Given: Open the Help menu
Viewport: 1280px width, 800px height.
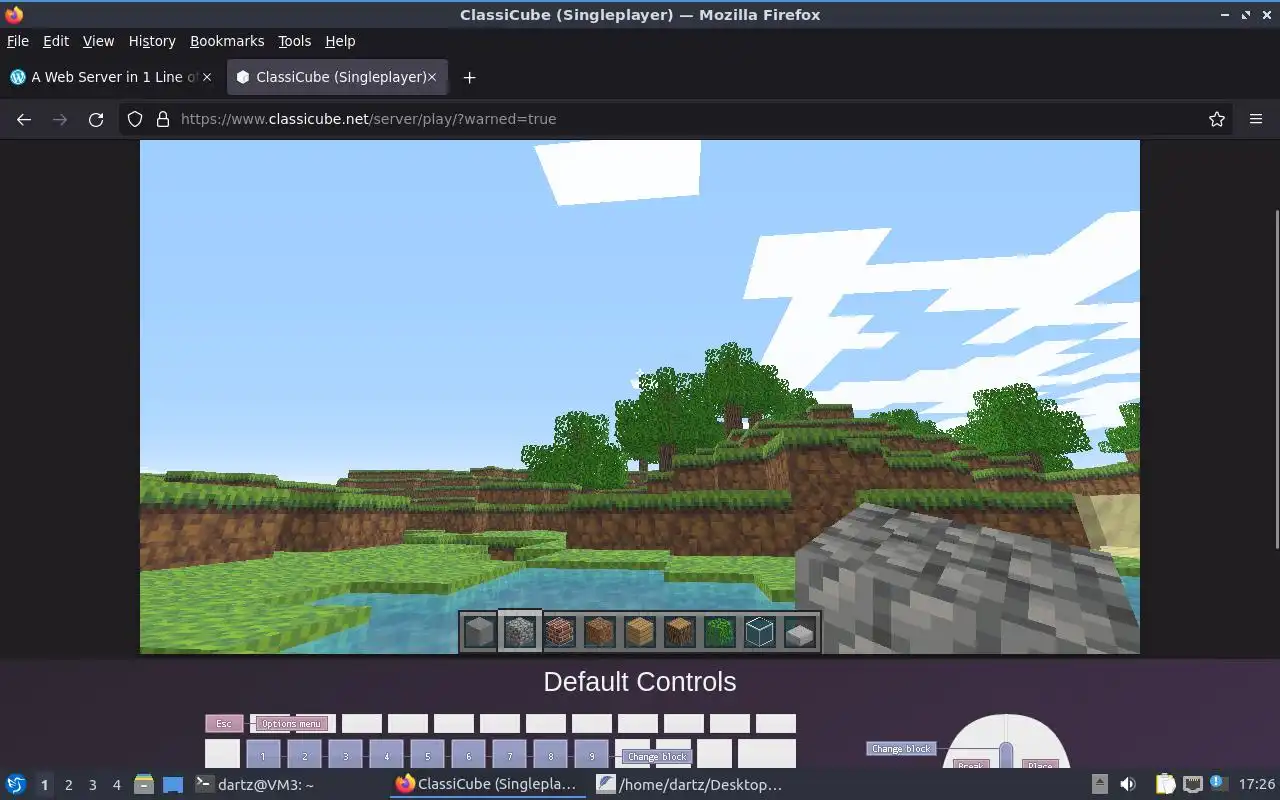Looking at the screenshot, I should 340,41.
